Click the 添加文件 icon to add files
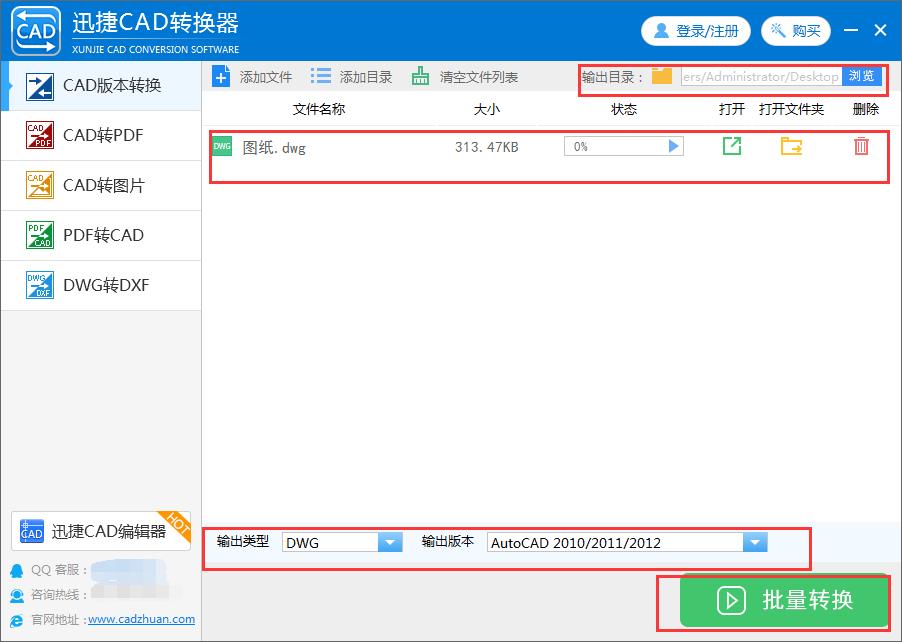Viewport: 902px width, 642px height. (220, 75)
